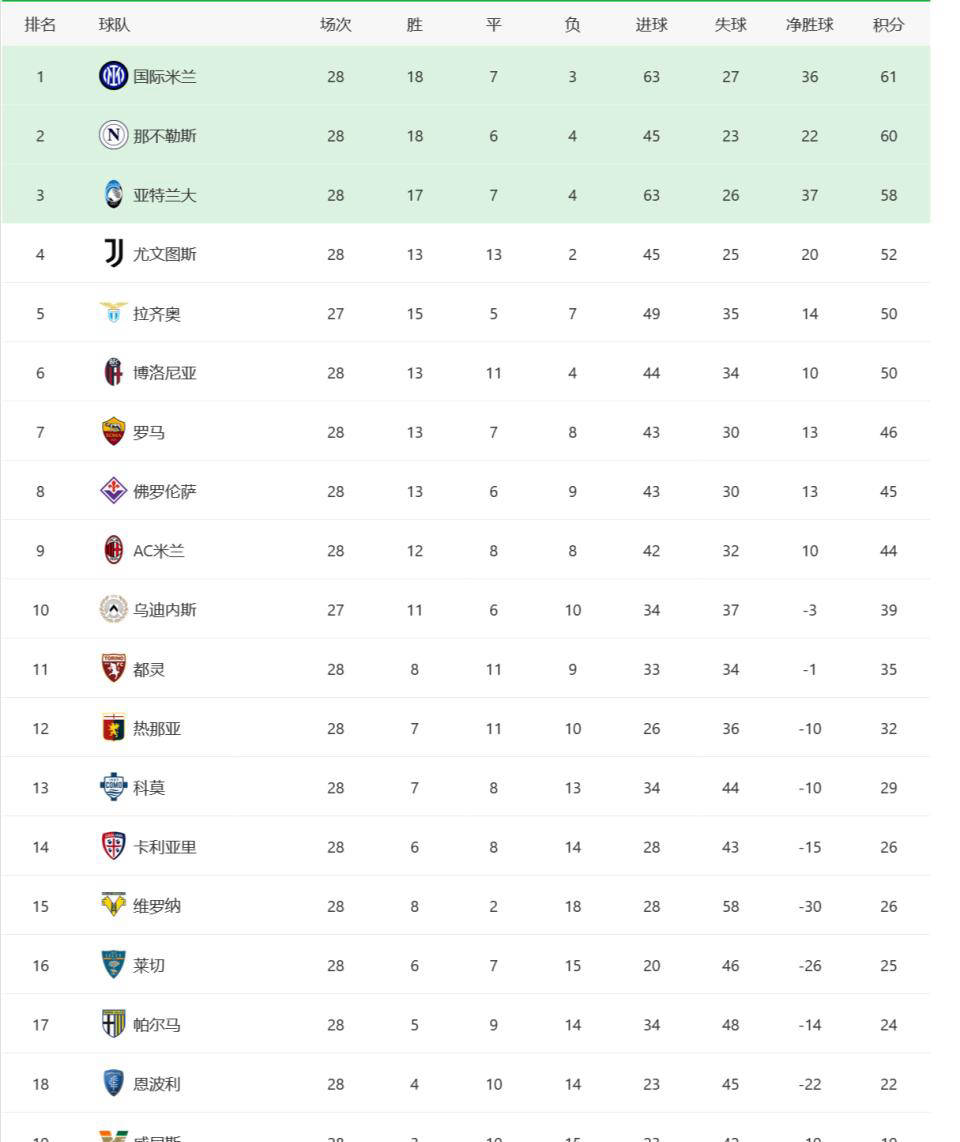Viewport: 960px width, 1142px height.
Task: Click the Napoli (那不勒斯) club crest
Action: tap(113, 135)
